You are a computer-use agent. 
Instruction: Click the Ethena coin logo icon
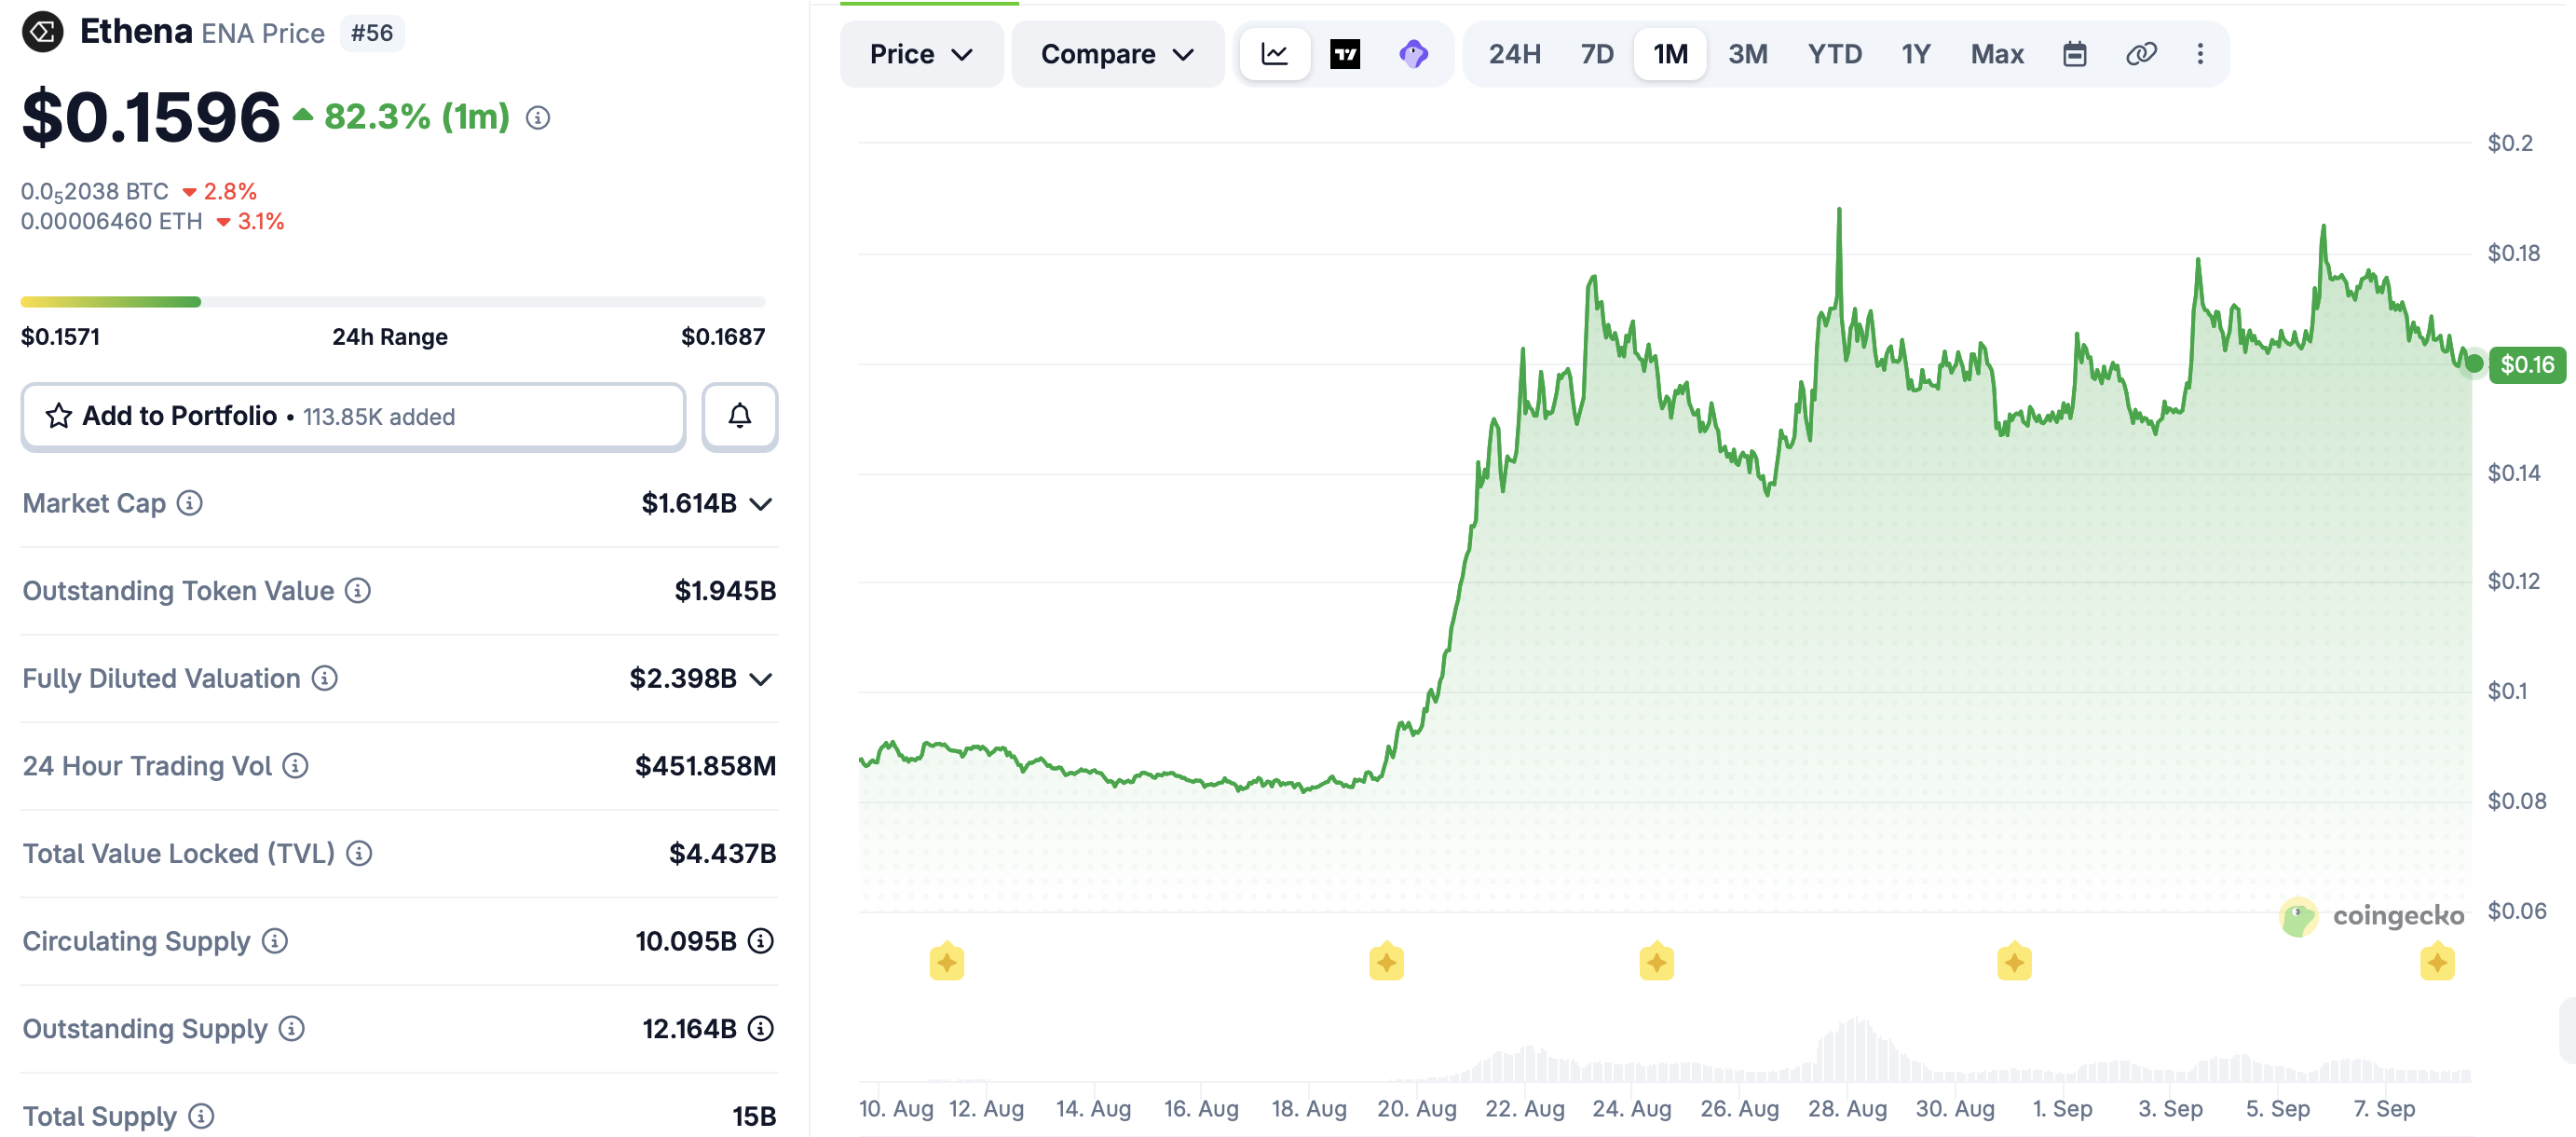[43, 32]
